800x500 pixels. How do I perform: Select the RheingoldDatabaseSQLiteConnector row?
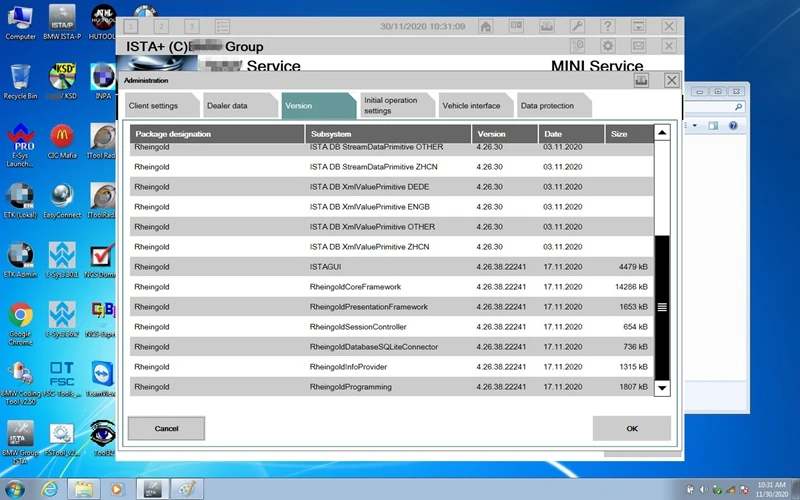click(x=391, y=346)
